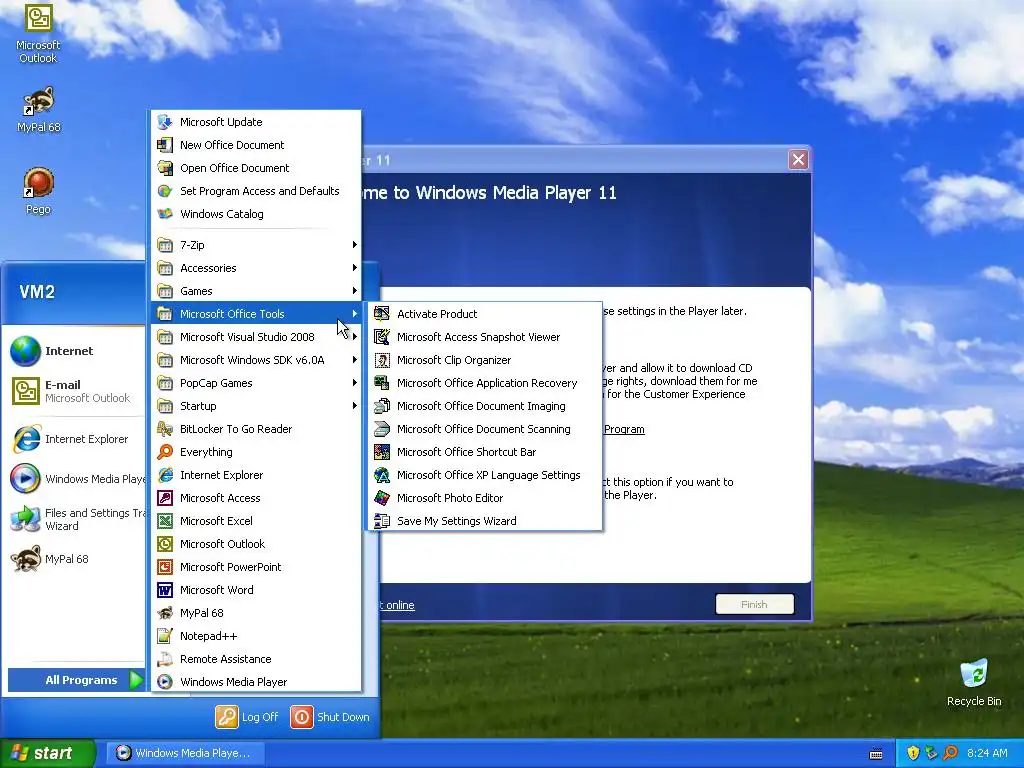Open Microsoft Office Document Scanning

[485, 429]
